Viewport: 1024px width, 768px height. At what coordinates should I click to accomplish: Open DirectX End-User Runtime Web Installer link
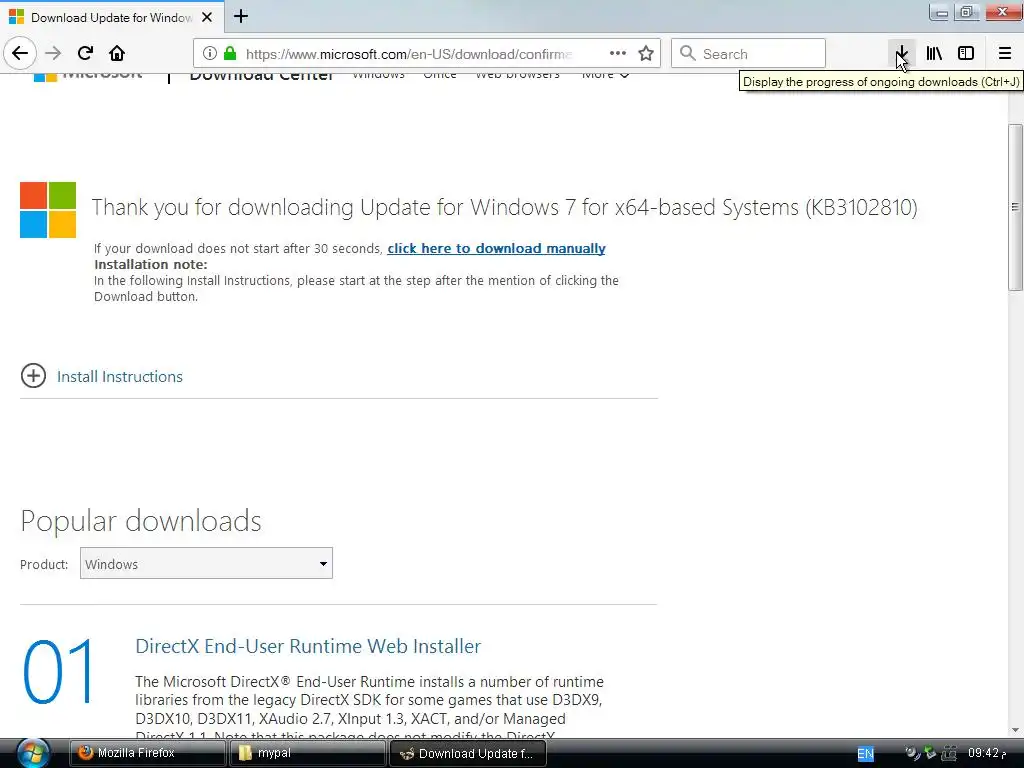(x=308, y=646)
